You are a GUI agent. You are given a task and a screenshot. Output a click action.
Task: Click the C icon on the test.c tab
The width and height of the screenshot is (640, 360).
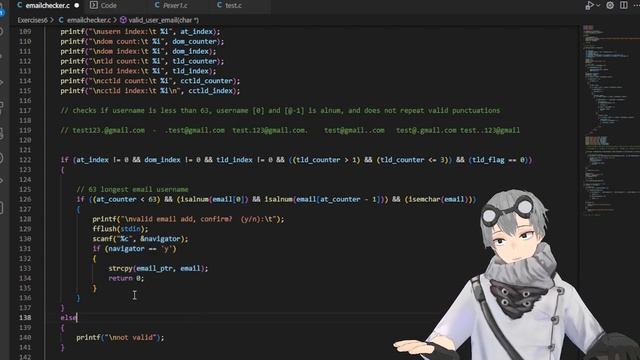click(219, 5)
